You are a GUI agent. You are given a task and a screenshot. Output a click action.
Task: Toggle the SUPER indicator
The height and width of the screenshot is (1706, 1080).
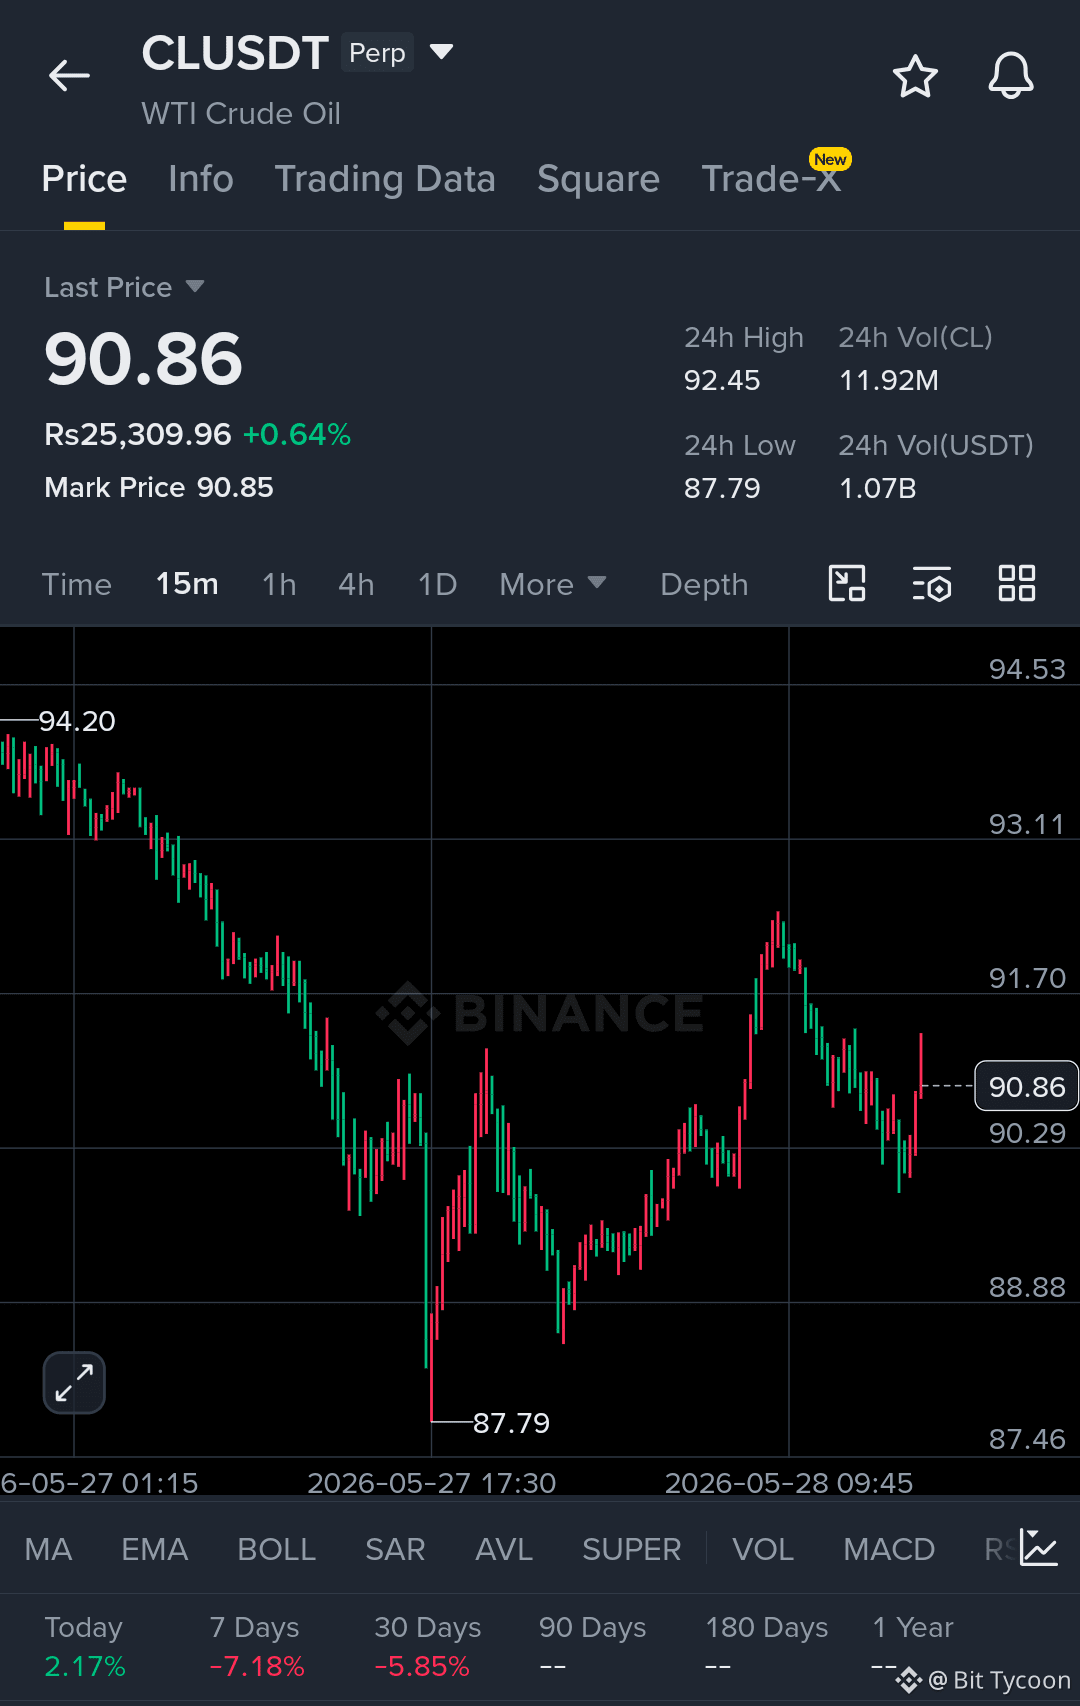(631, 1549)
